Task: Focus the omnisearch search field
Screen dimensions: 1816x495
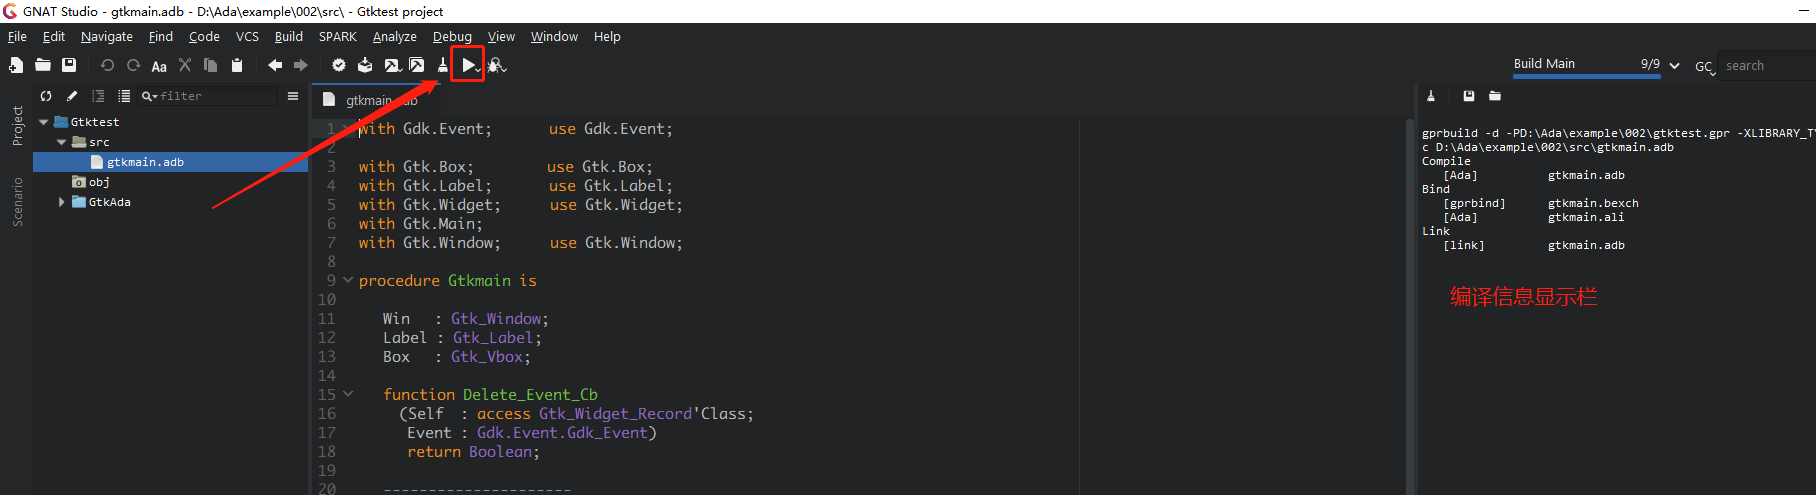Action: (1768, 66)
